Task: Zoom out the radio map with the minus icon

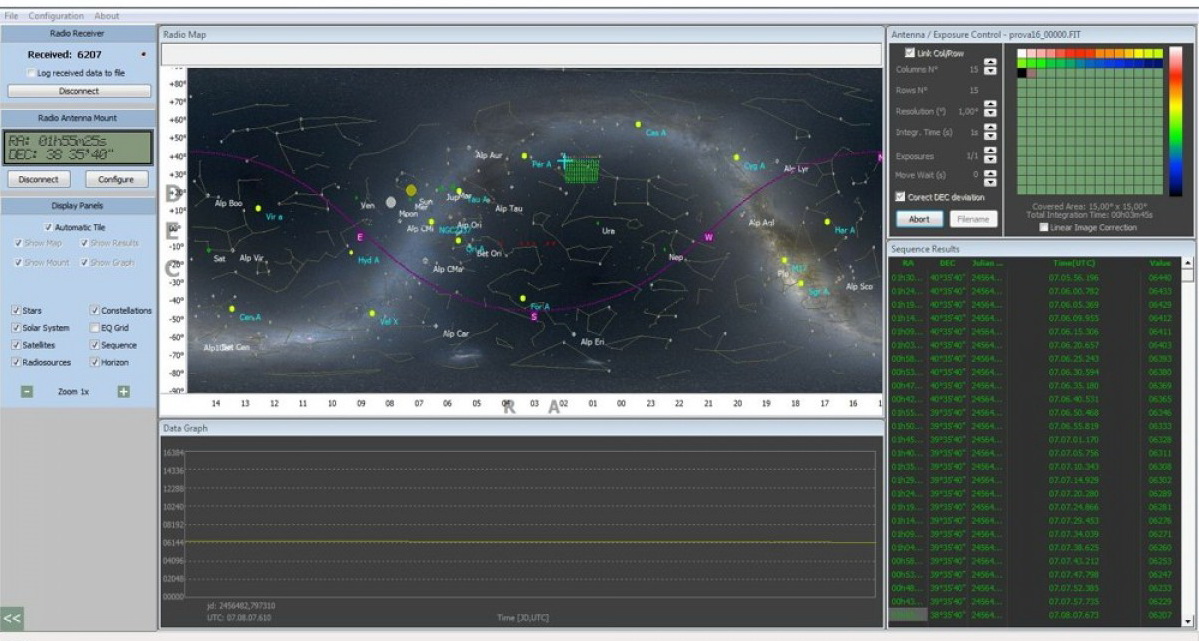Action: click(27, 392)
